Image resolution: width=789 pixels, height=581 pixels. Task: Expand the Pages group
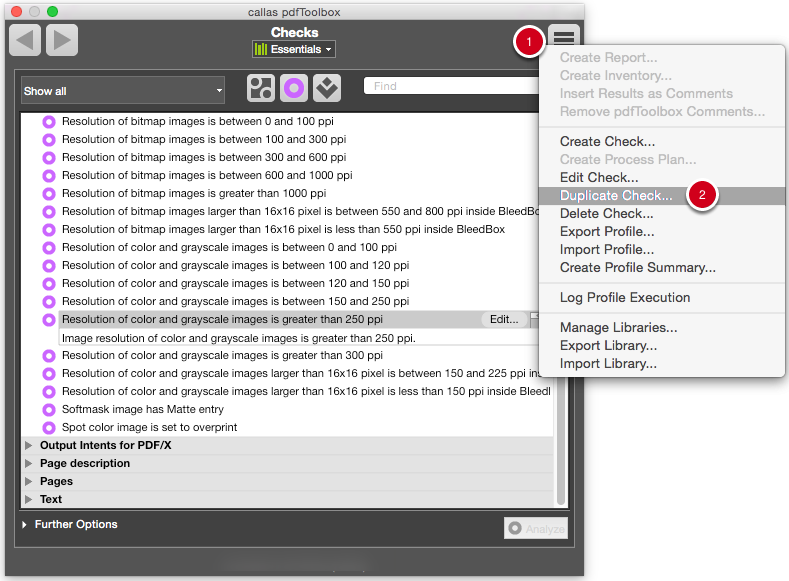tap(29, 481)
